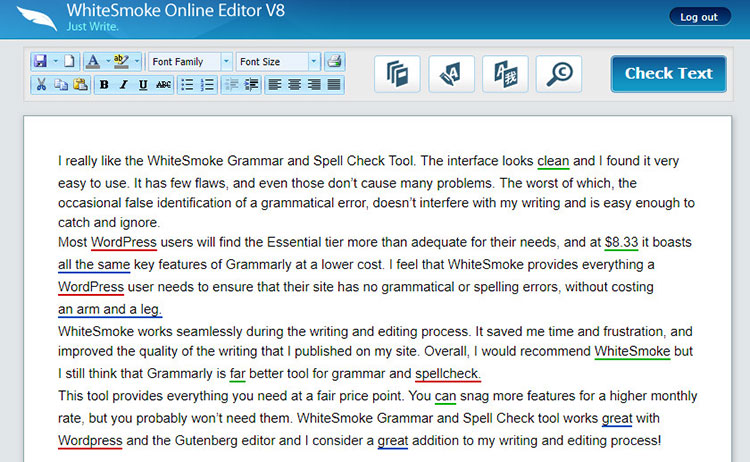750x462 pixels.
Task: Increase the paragraph indent
Action: (251, 85)
